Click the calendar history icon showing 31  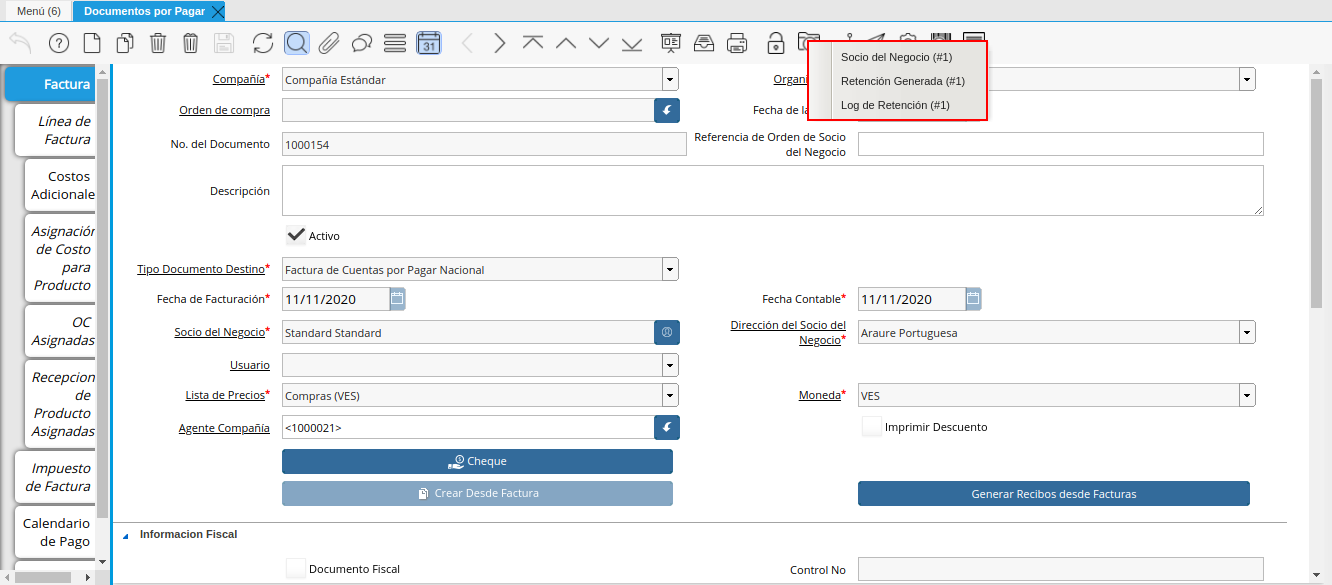[x=428, y=43]
